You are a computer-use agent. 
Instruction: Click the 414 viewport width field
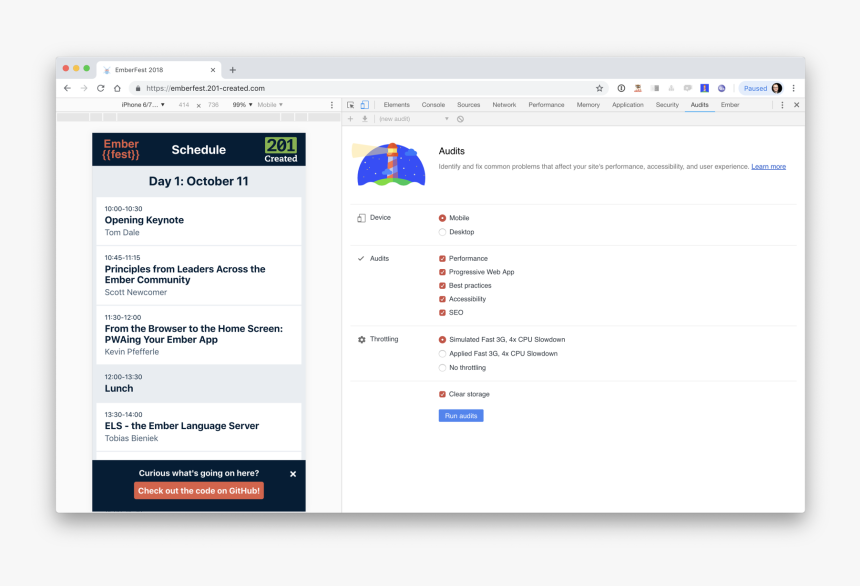184,105
